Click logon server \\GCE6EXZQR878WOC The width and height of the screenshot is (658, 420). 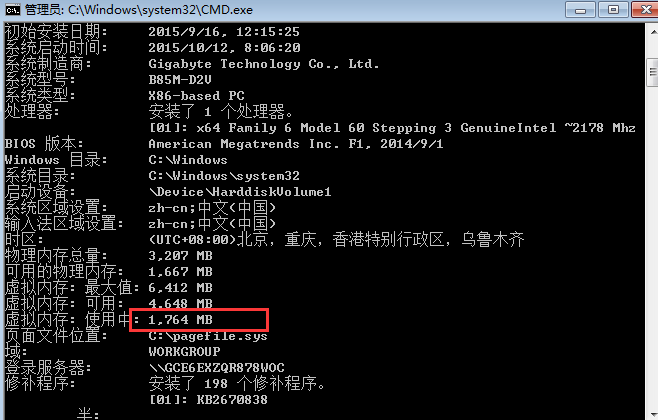point(217,368)
